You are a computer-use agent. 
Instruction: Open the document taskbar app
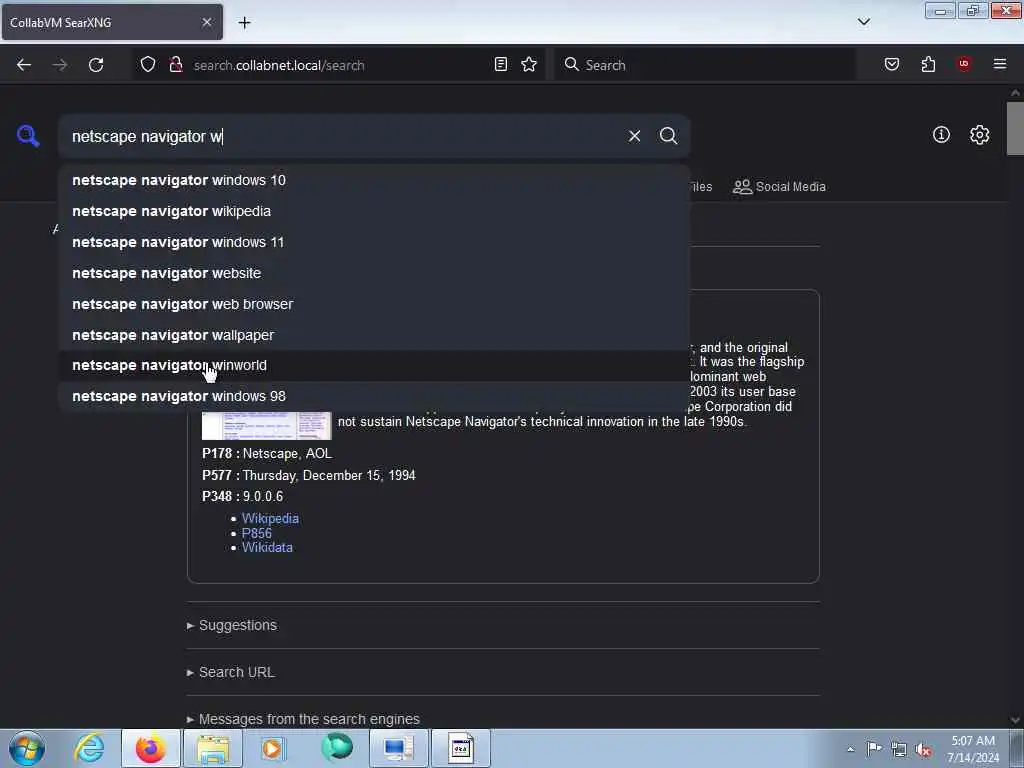460,748
